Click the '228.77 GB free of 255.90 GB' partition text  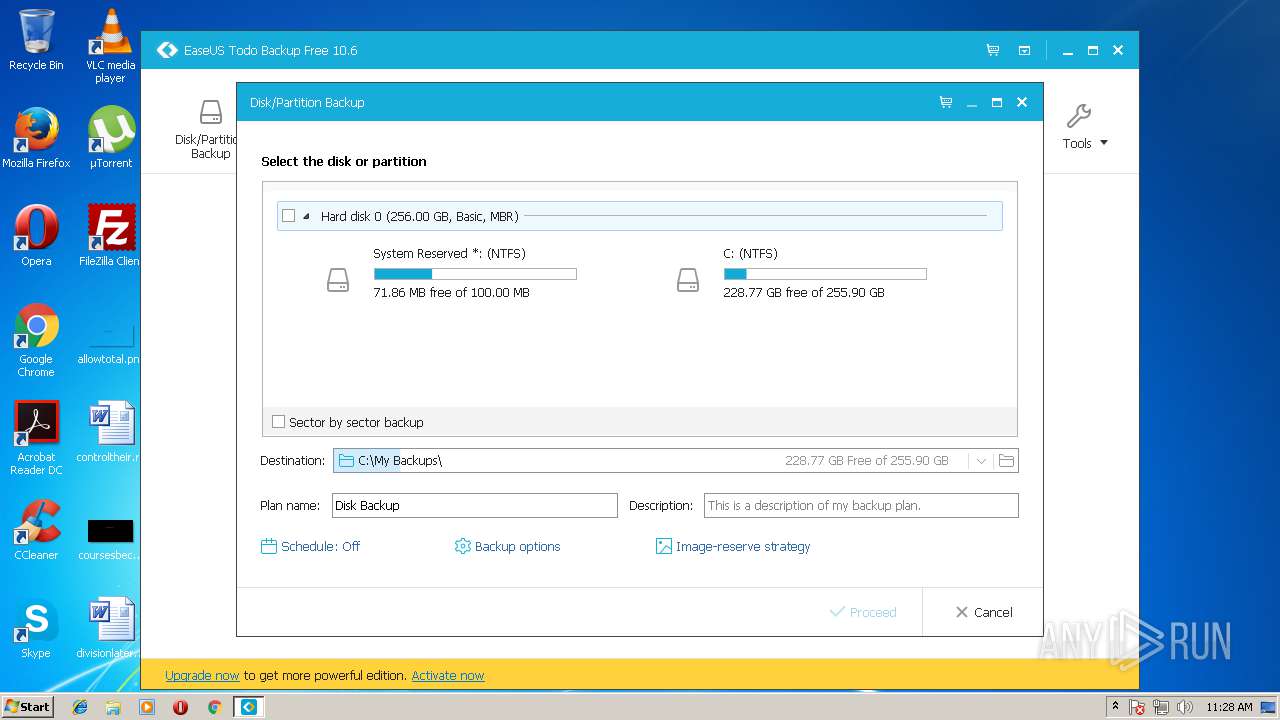[x=804, y=293]
